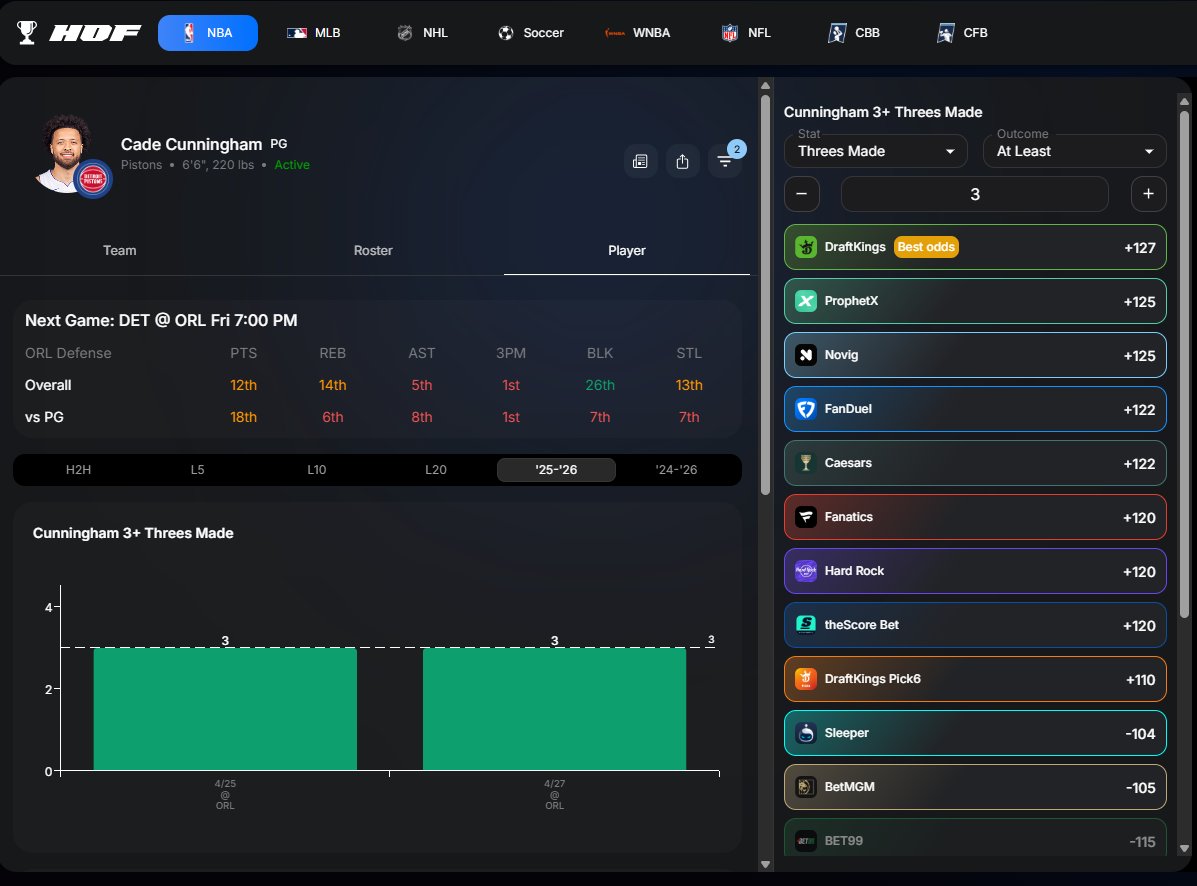
Task: Click the 4/27 @ ORL chart bar
Action: [x=554, y=709]
